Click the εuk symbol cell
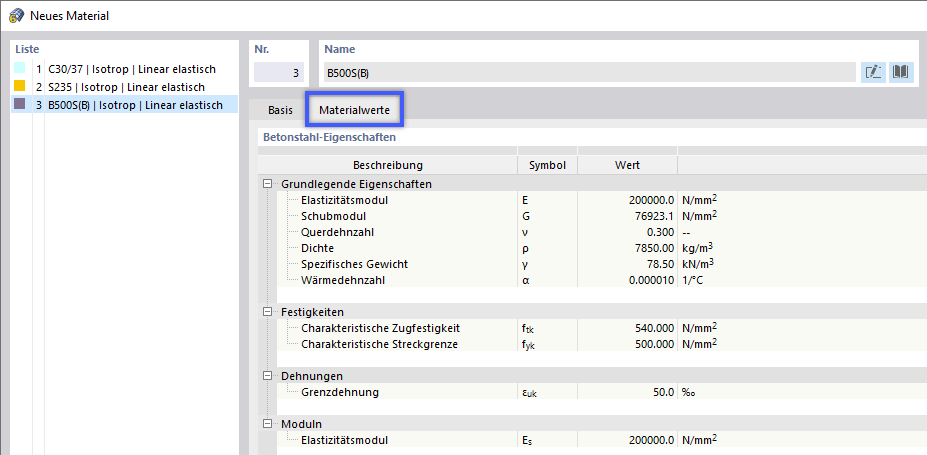Image resolution: width=927 pixels, height=455 pixels. pos(547,392)
